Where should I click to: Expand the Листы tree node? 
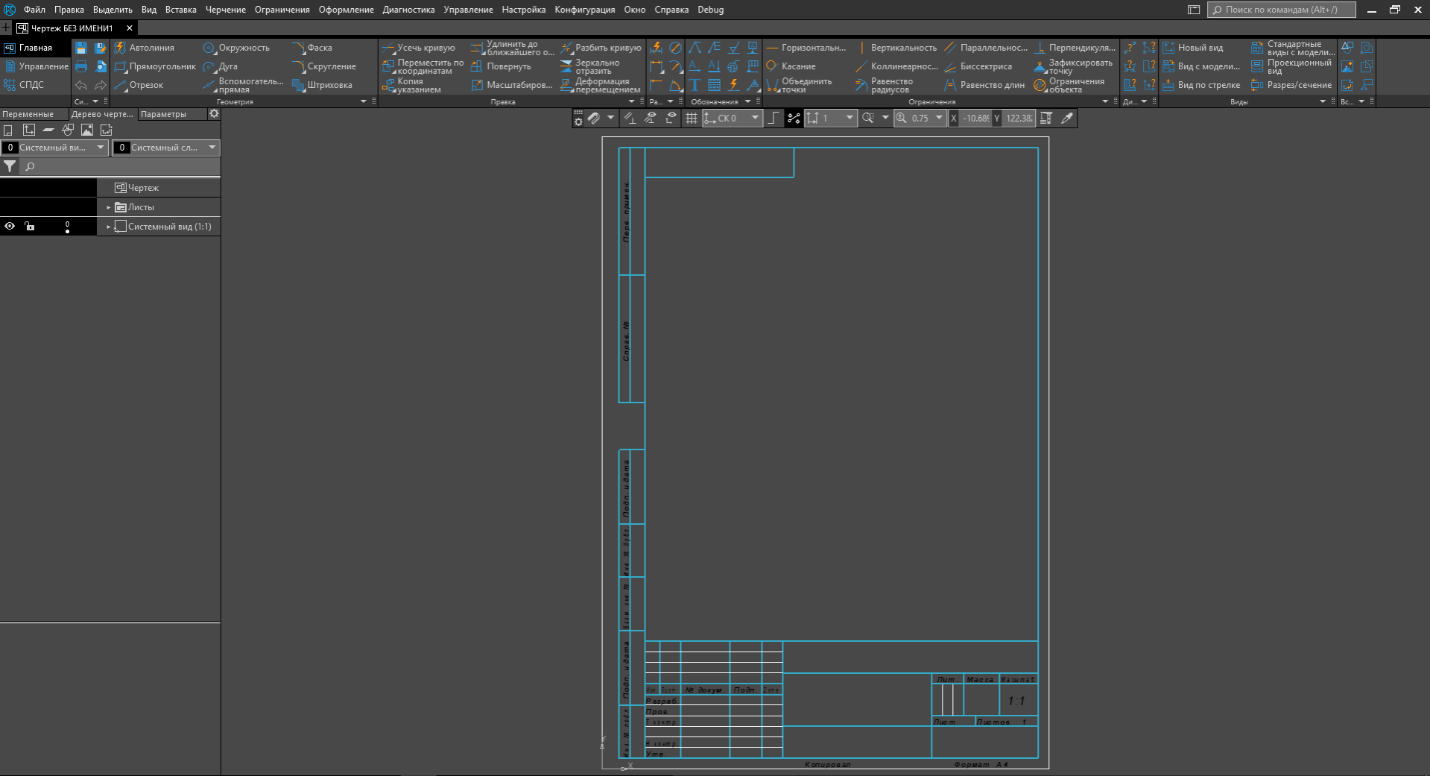pyautogui.click(x=108, y=207)
